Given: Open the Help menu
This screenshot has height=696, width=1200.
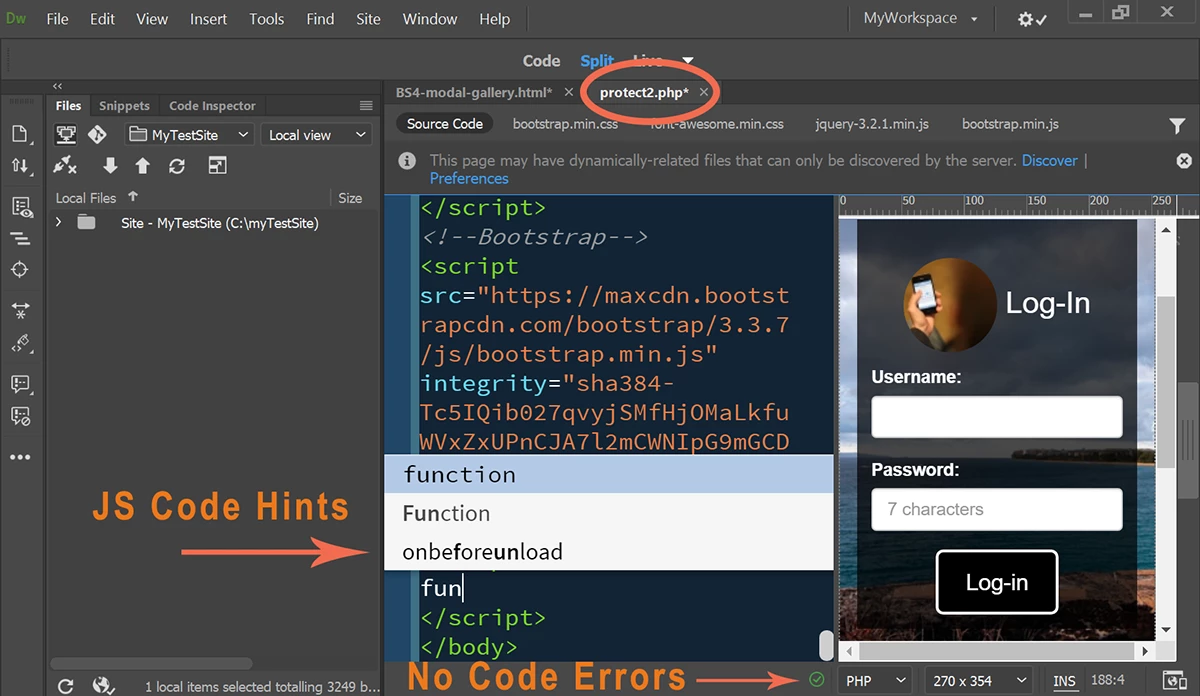Looking at the screenshot, I should coord(494,19).
